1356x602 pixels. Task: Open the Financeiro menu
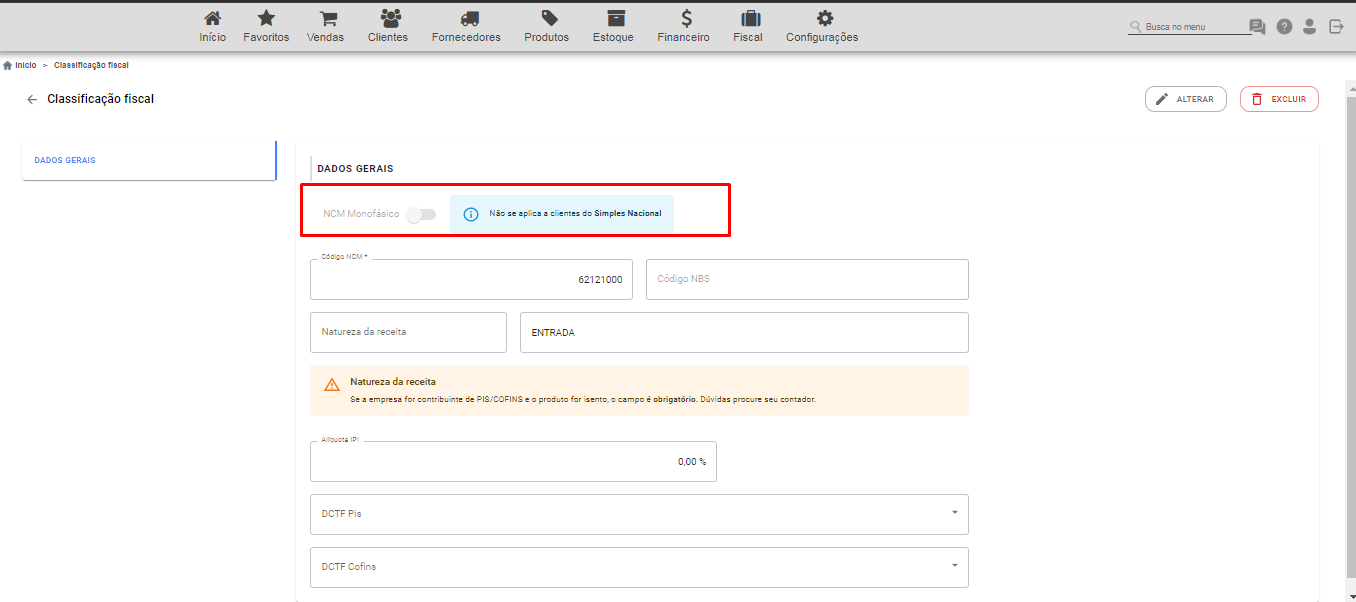684,26
